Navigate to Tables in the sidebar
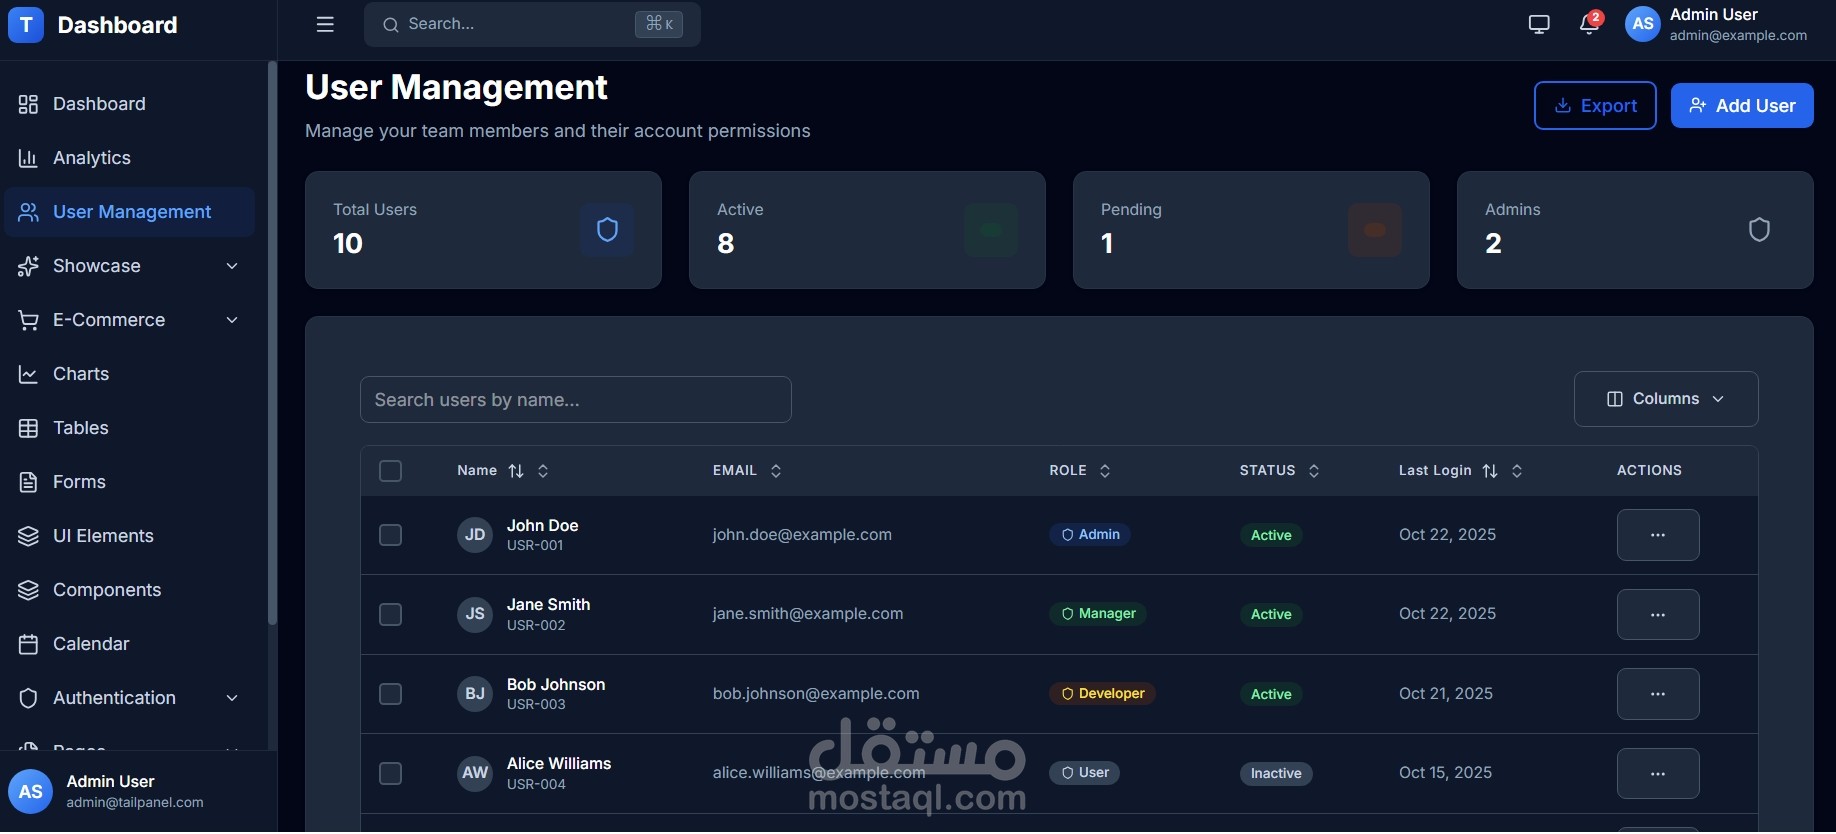 [129, 428]
